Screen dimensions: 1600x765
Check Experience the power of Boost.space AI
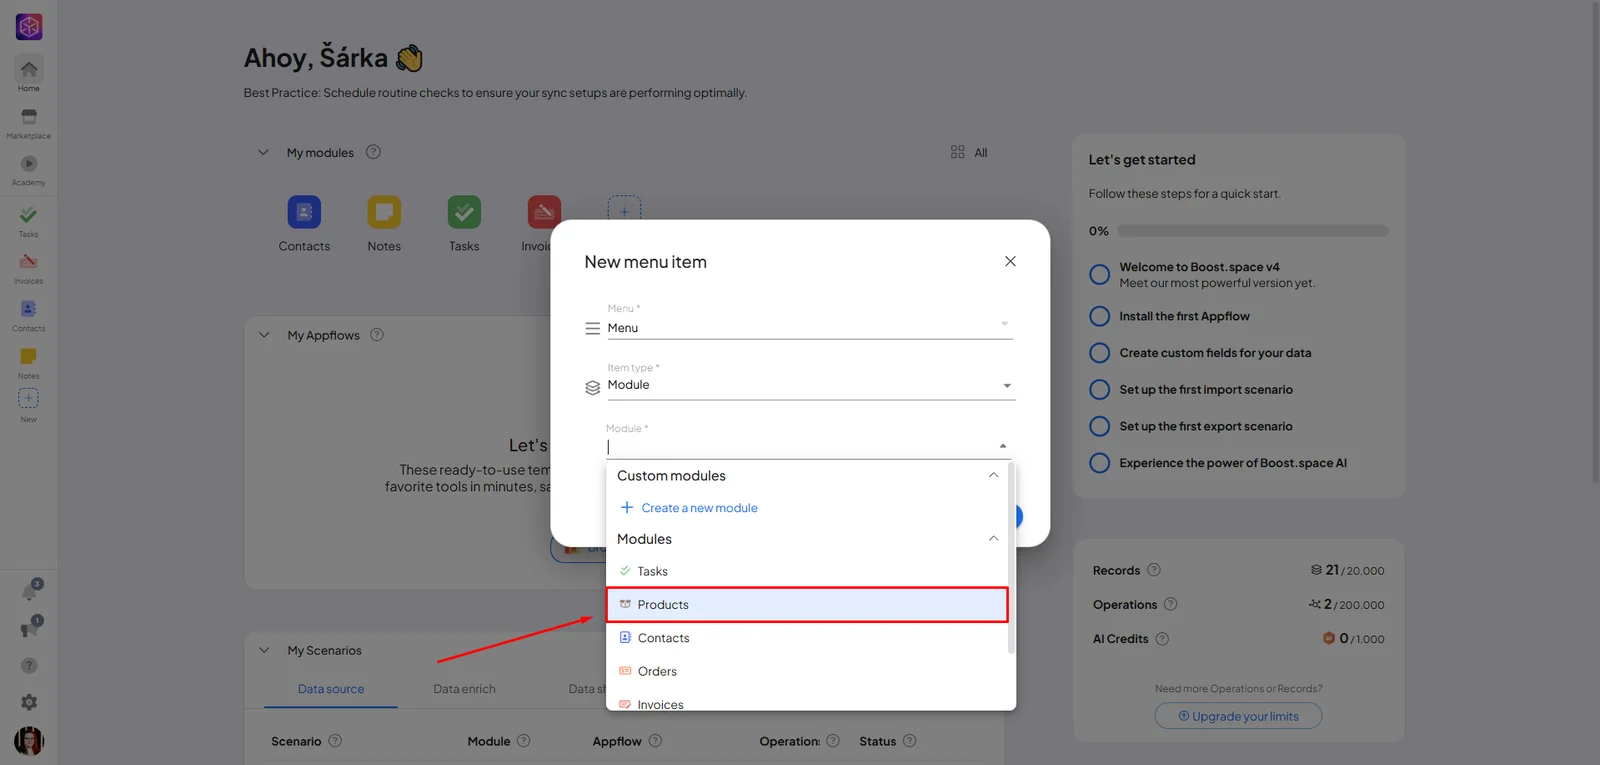click(x=1100, y=463)
